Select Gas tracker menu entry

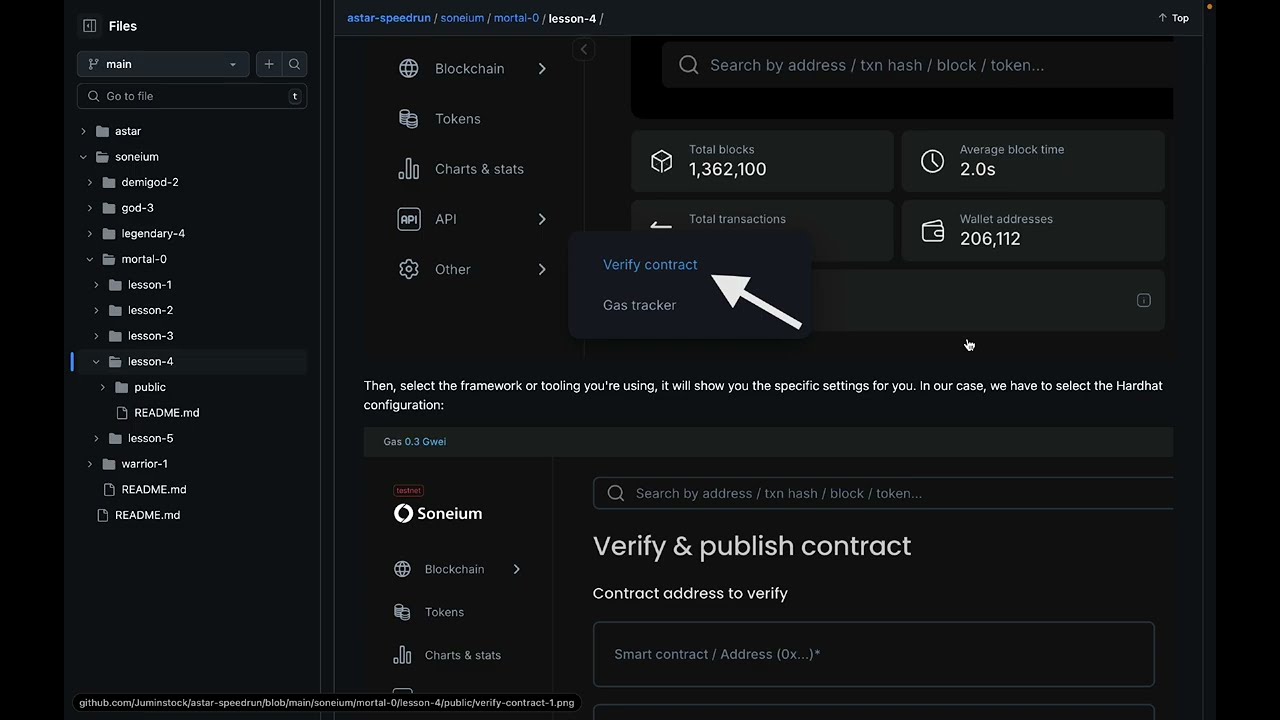click(x=639, y=305)
